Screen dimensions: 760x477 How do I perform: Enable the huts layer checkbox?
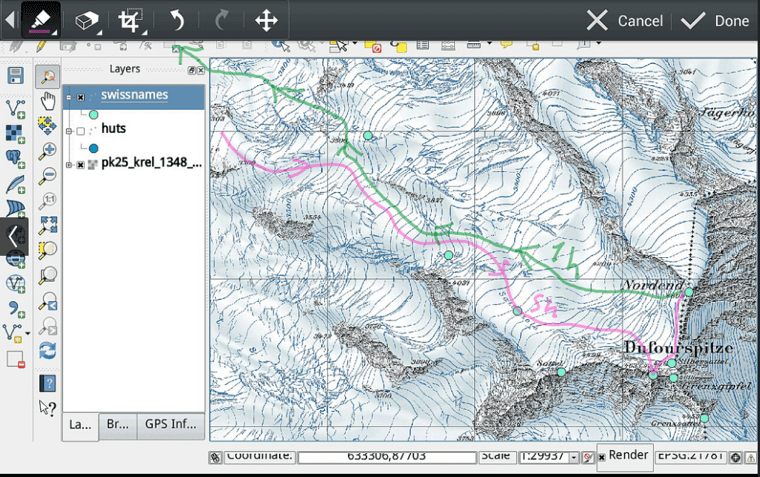81,129
